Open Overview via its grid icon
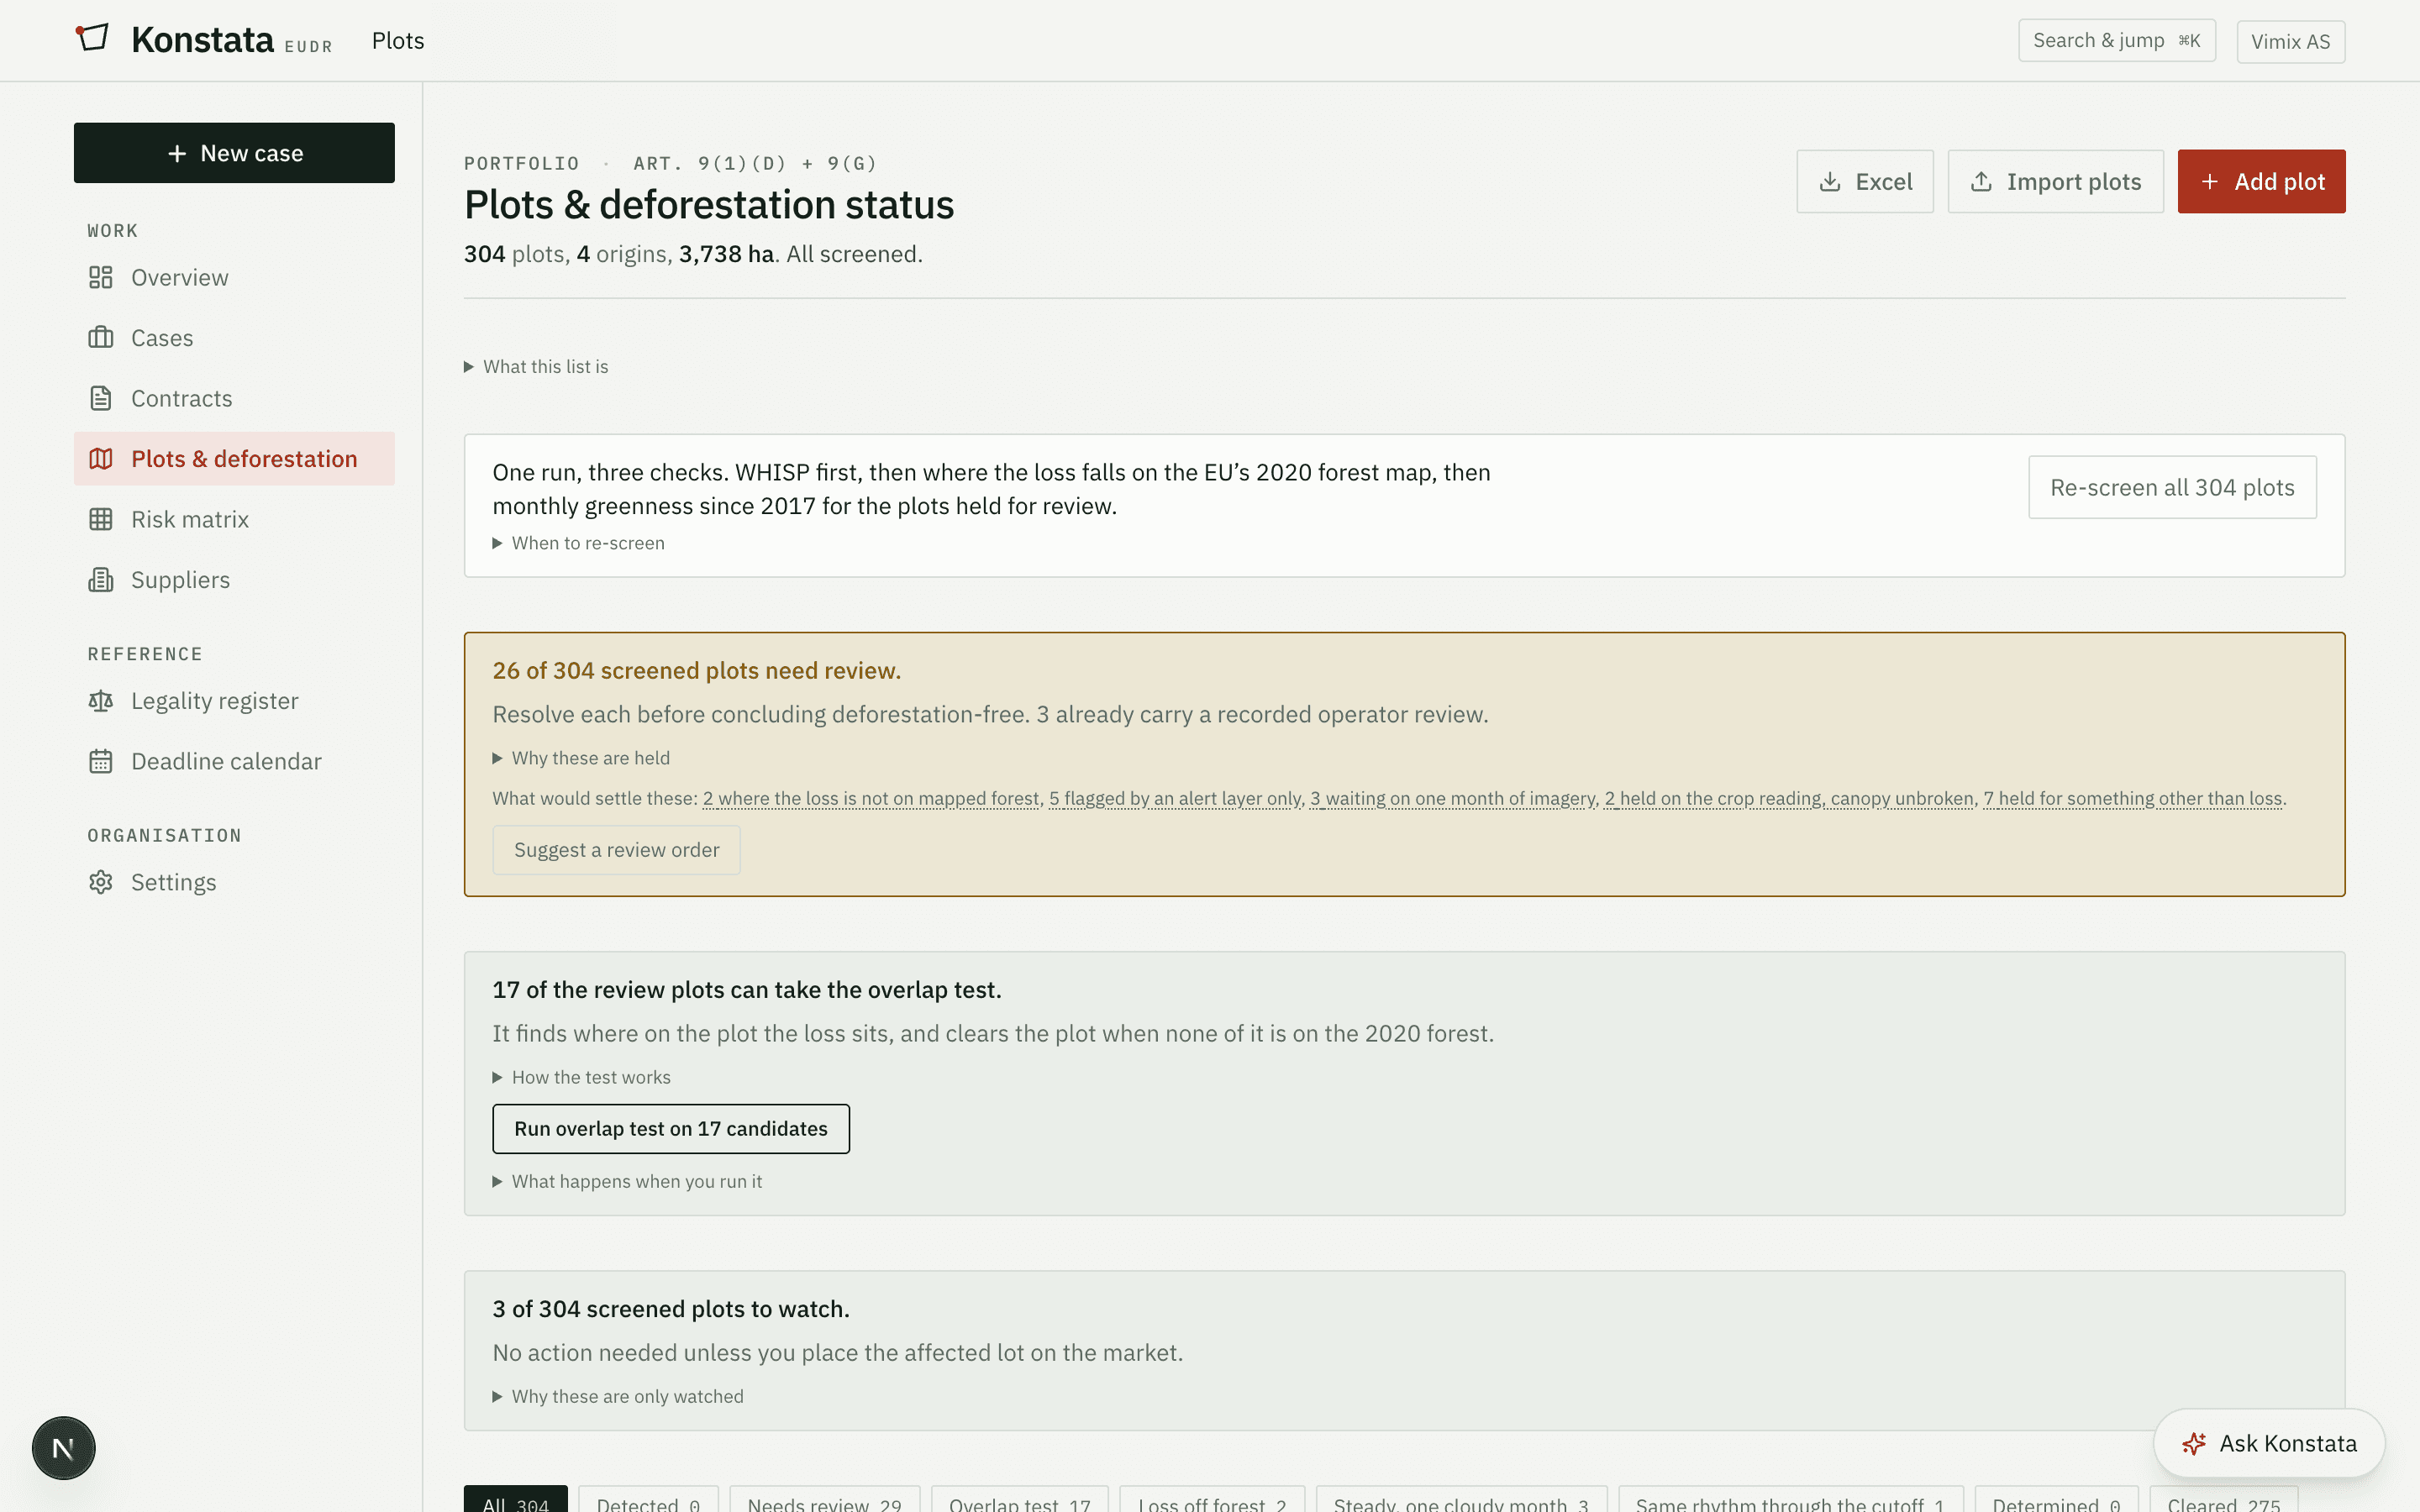Image resolution: width=2420 pixels, height=1512 pixels. pyautogui.click(x=101, y=277)
